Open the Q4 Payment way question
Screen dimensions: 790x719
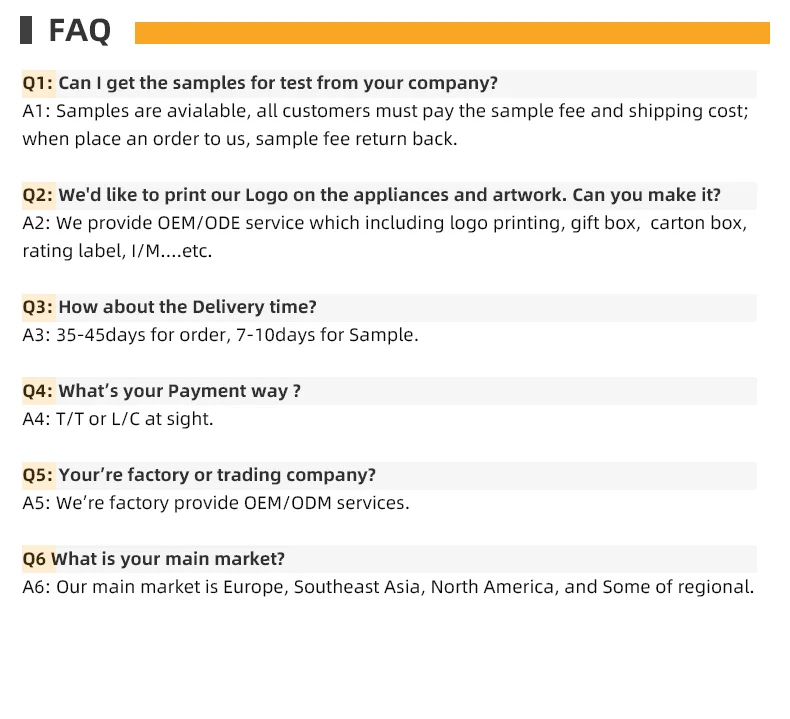179,391
